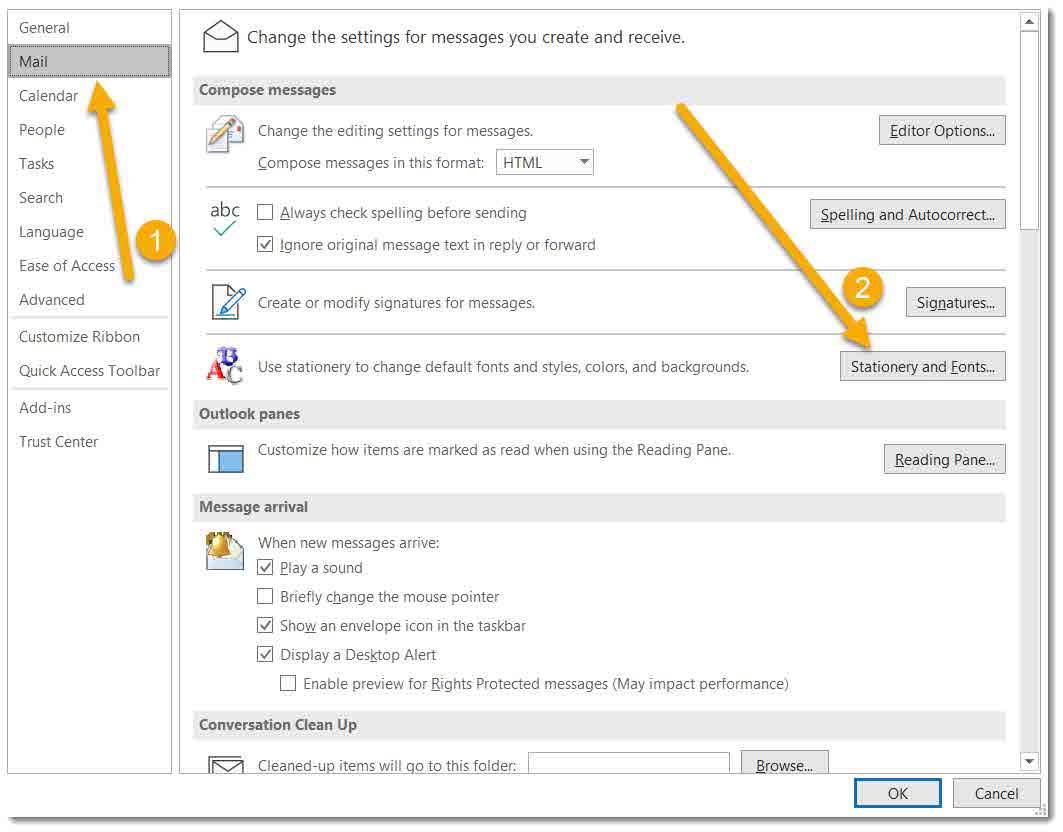Click the Browse button for cleaned-up items
The image size is (1063, 832).
coord(784,765)
